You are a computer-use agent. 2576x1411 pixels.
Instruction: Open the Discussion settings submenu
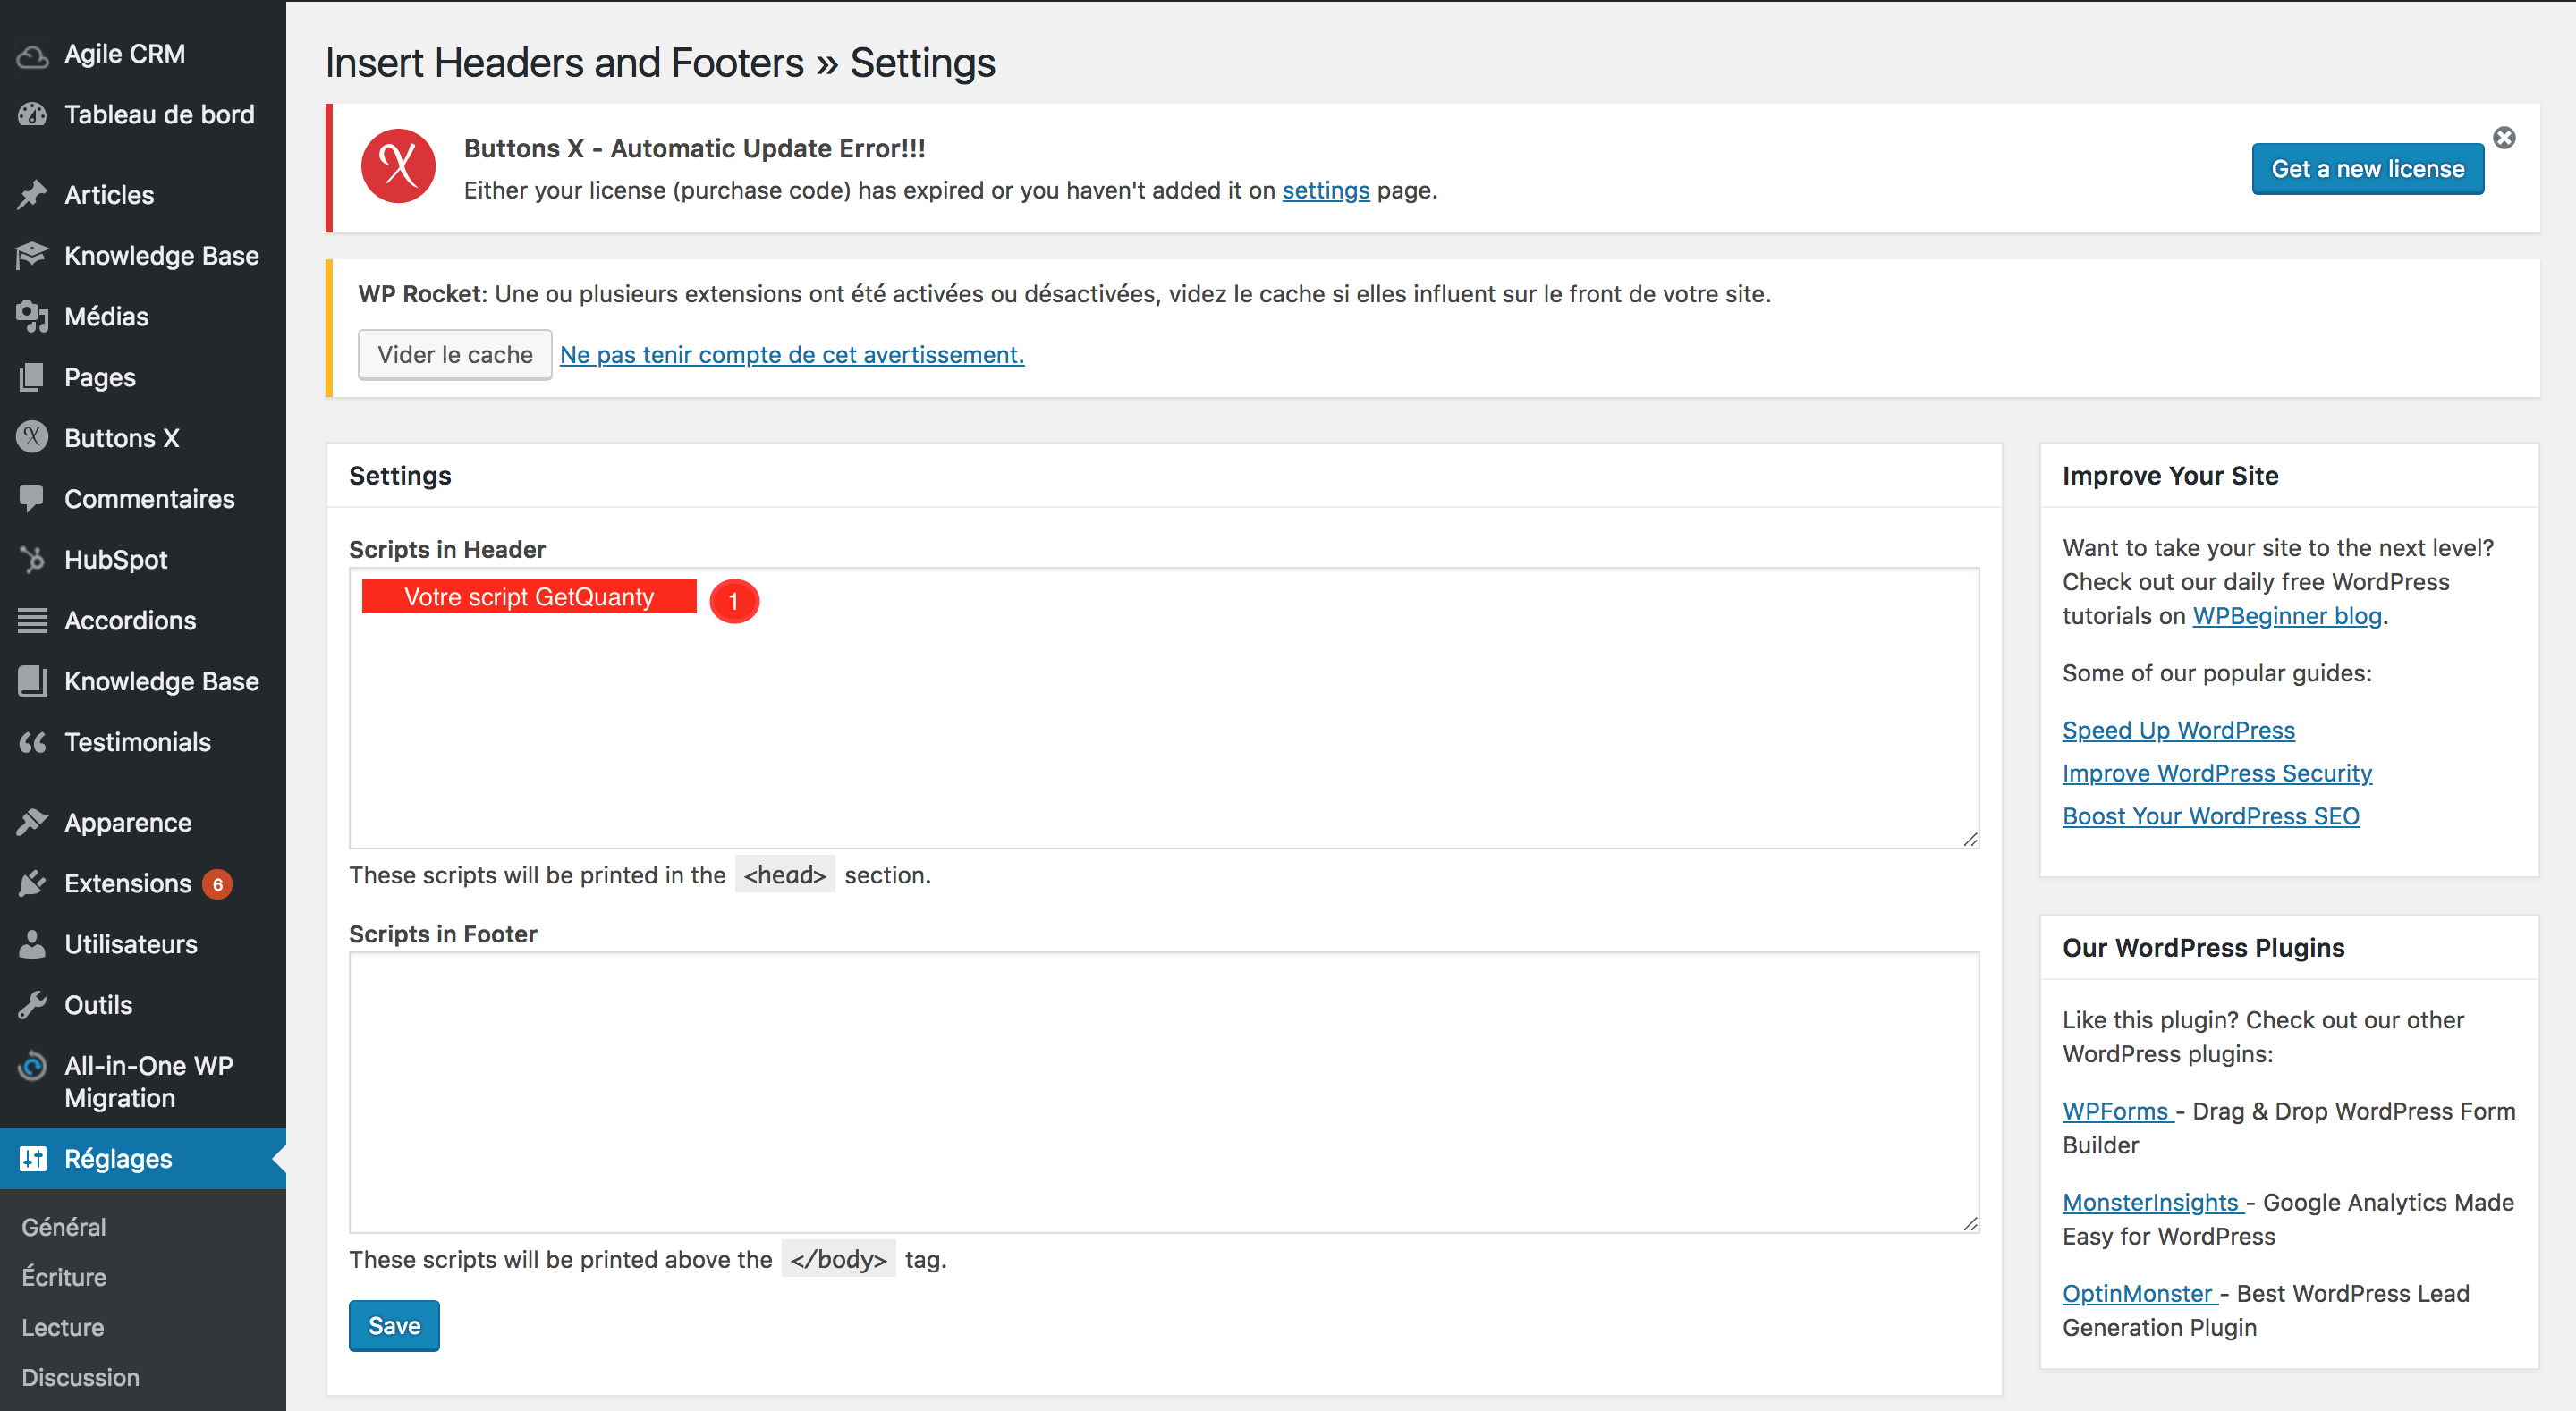click(x=81, y=1377)
